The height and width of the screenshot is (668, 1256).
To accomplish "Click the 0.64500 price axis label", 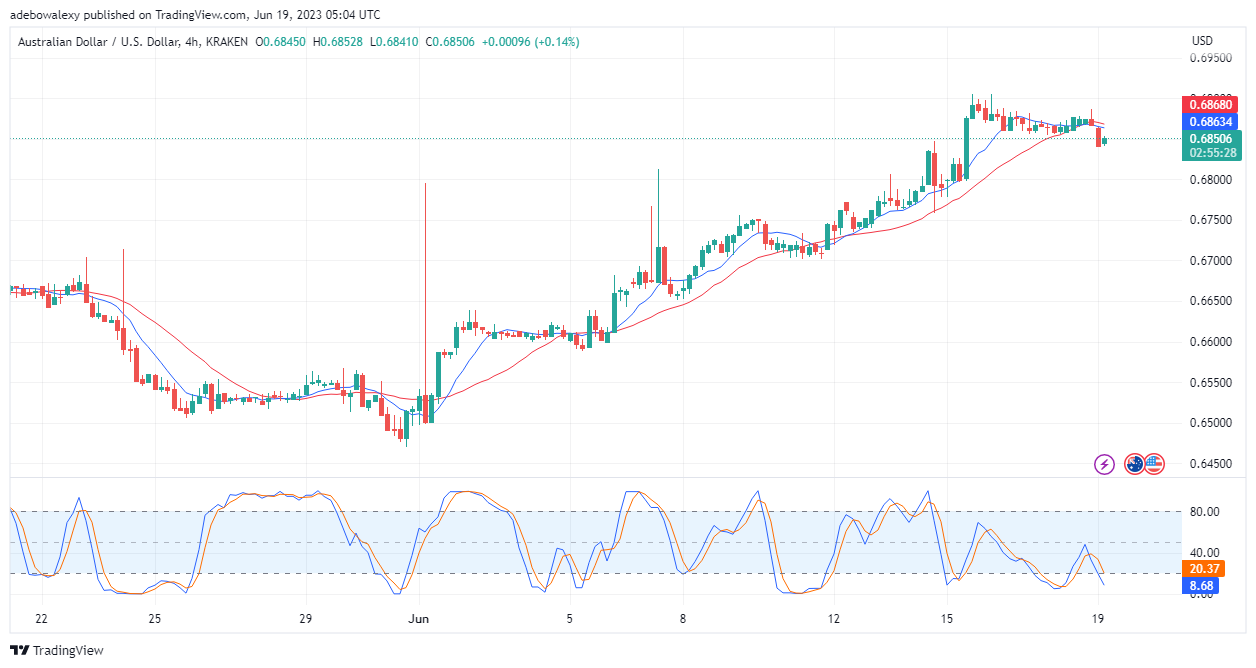I will pyautogui.click(x=1210, y=464).
